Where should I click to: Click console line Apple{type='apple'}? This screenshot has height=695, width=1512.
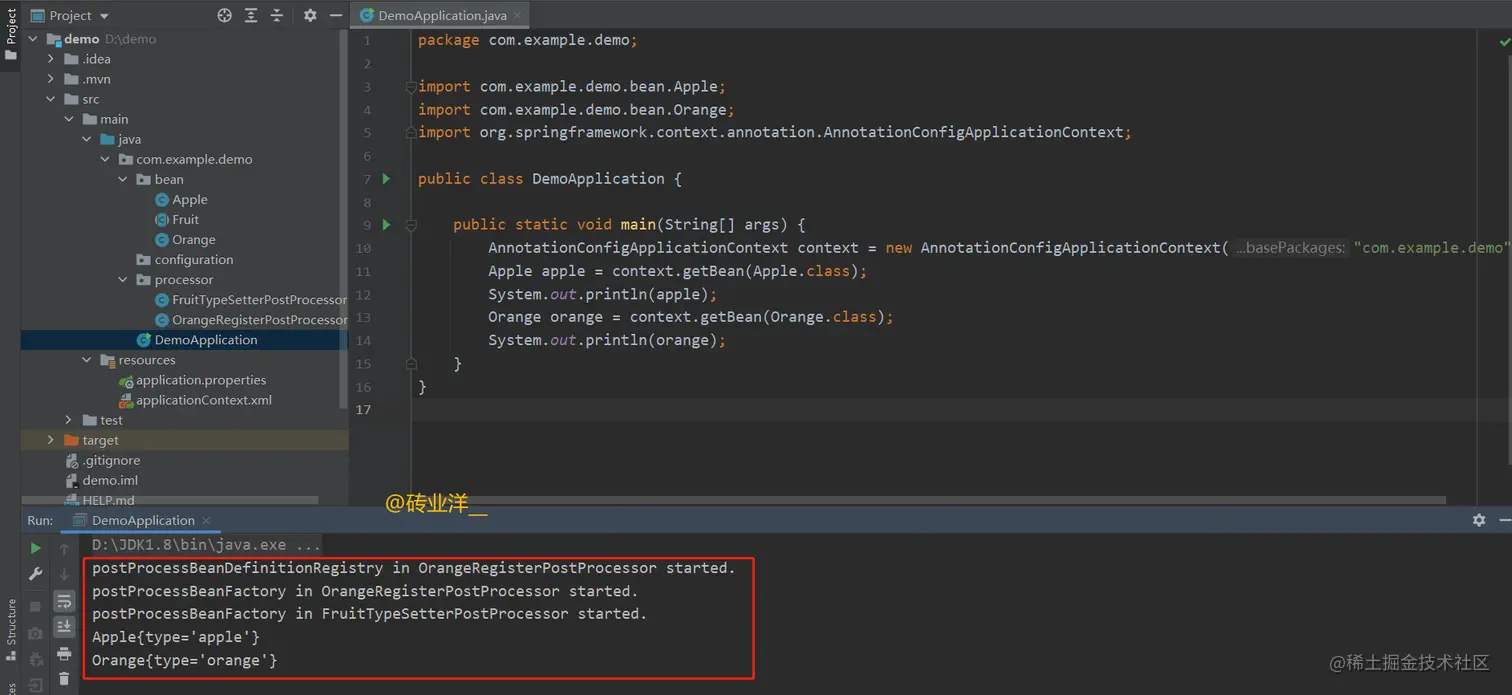[x=176, y=637]
